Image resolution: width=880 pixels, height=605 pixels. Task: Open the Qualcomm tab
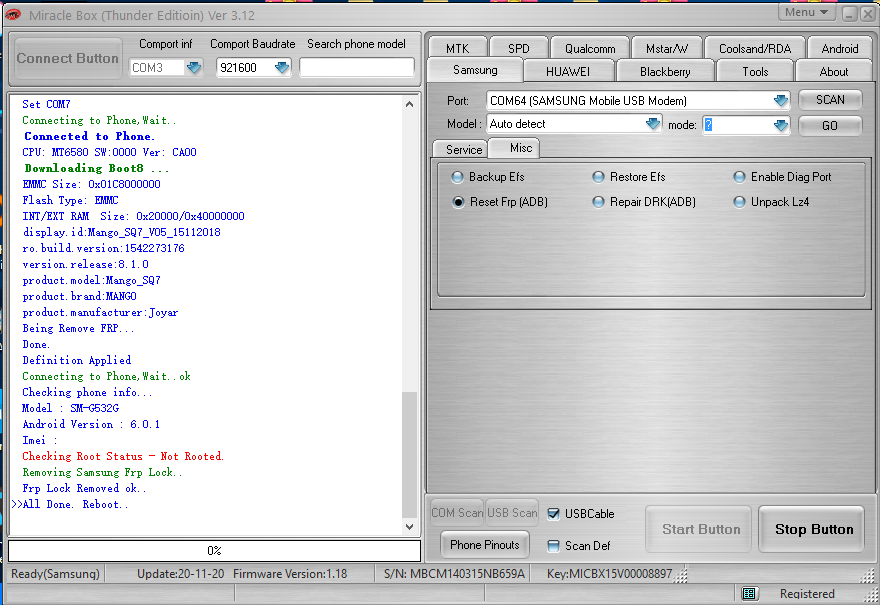coord(590,48)
